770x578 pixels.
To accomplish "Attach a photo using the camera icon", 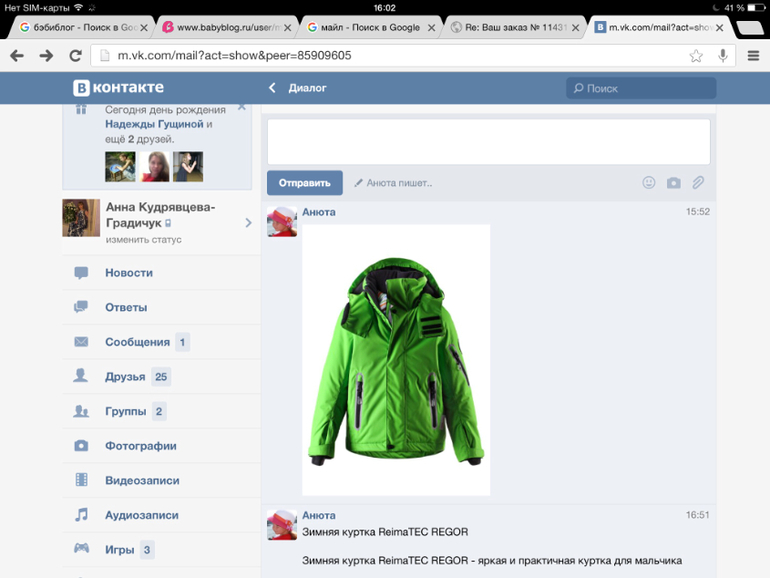I will [673, 183].
